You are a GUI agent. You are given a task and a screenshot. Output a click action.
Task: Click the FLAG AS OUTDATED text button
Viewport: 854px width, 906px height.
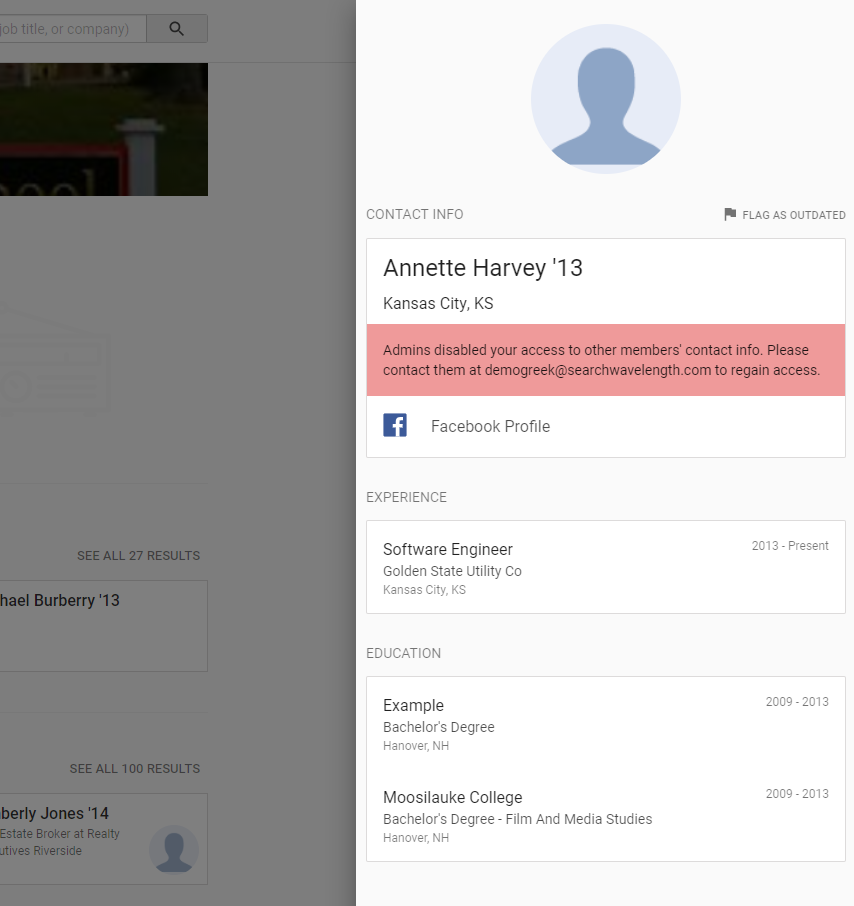793,215
